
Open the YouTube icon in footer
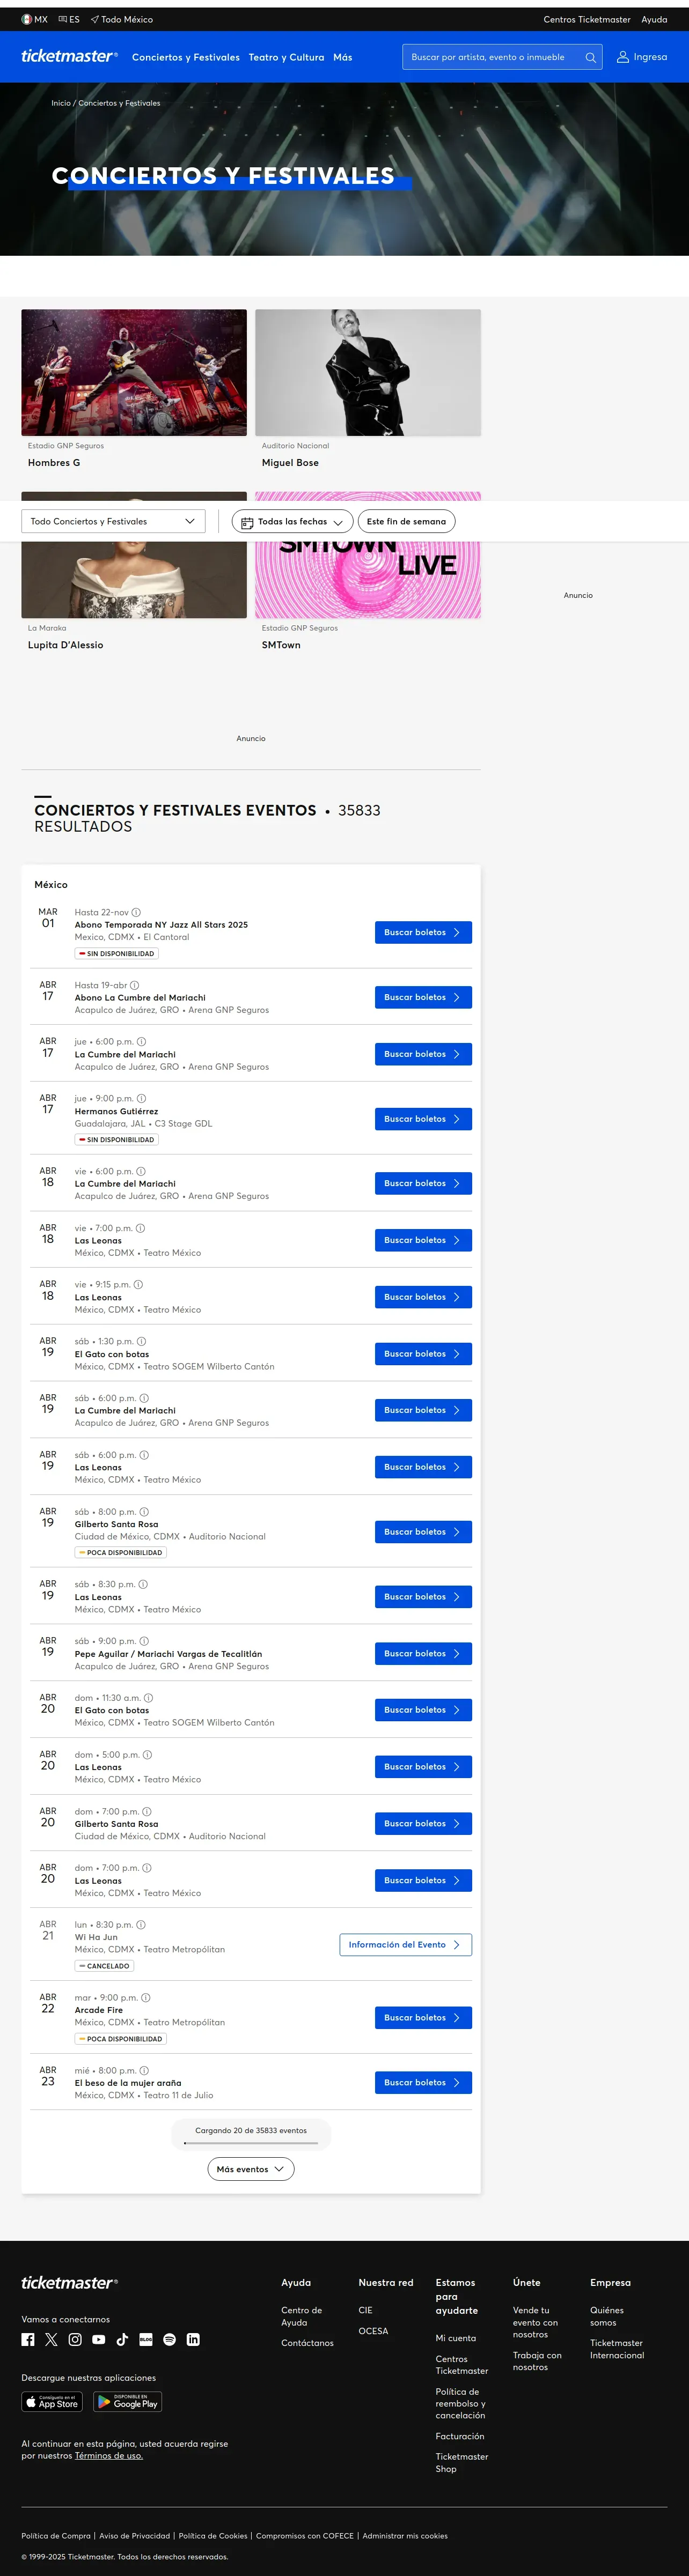coord(99,2339)
